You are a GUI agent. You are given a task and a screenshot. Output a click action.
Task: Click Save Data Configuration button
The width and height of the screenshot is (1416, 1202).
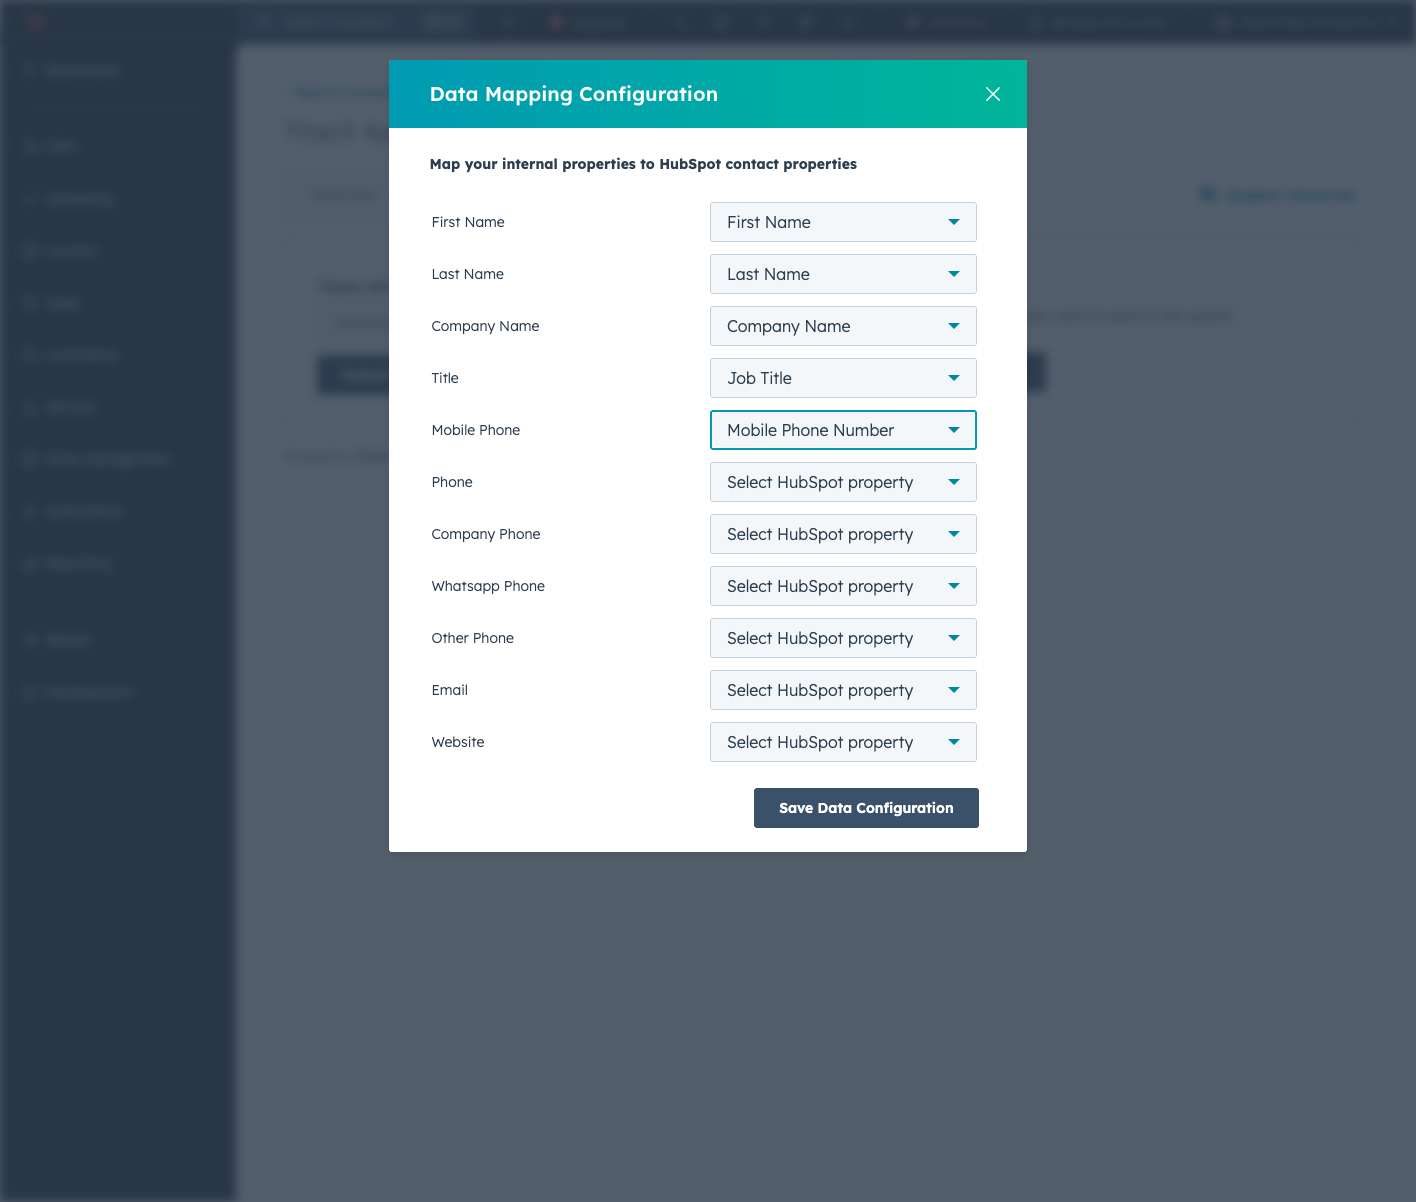pyautogui.click(x=866, y=808)
